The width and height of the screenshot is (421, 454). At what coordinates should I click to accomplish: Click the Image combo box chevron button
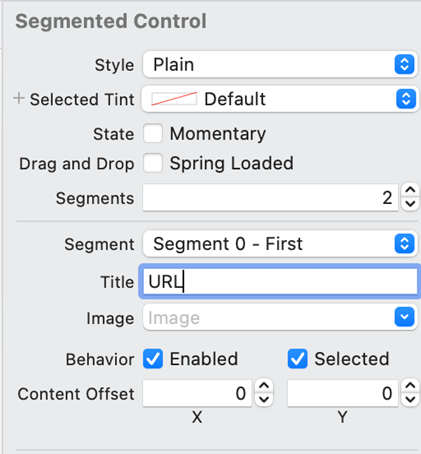click(x=405, y=317)
